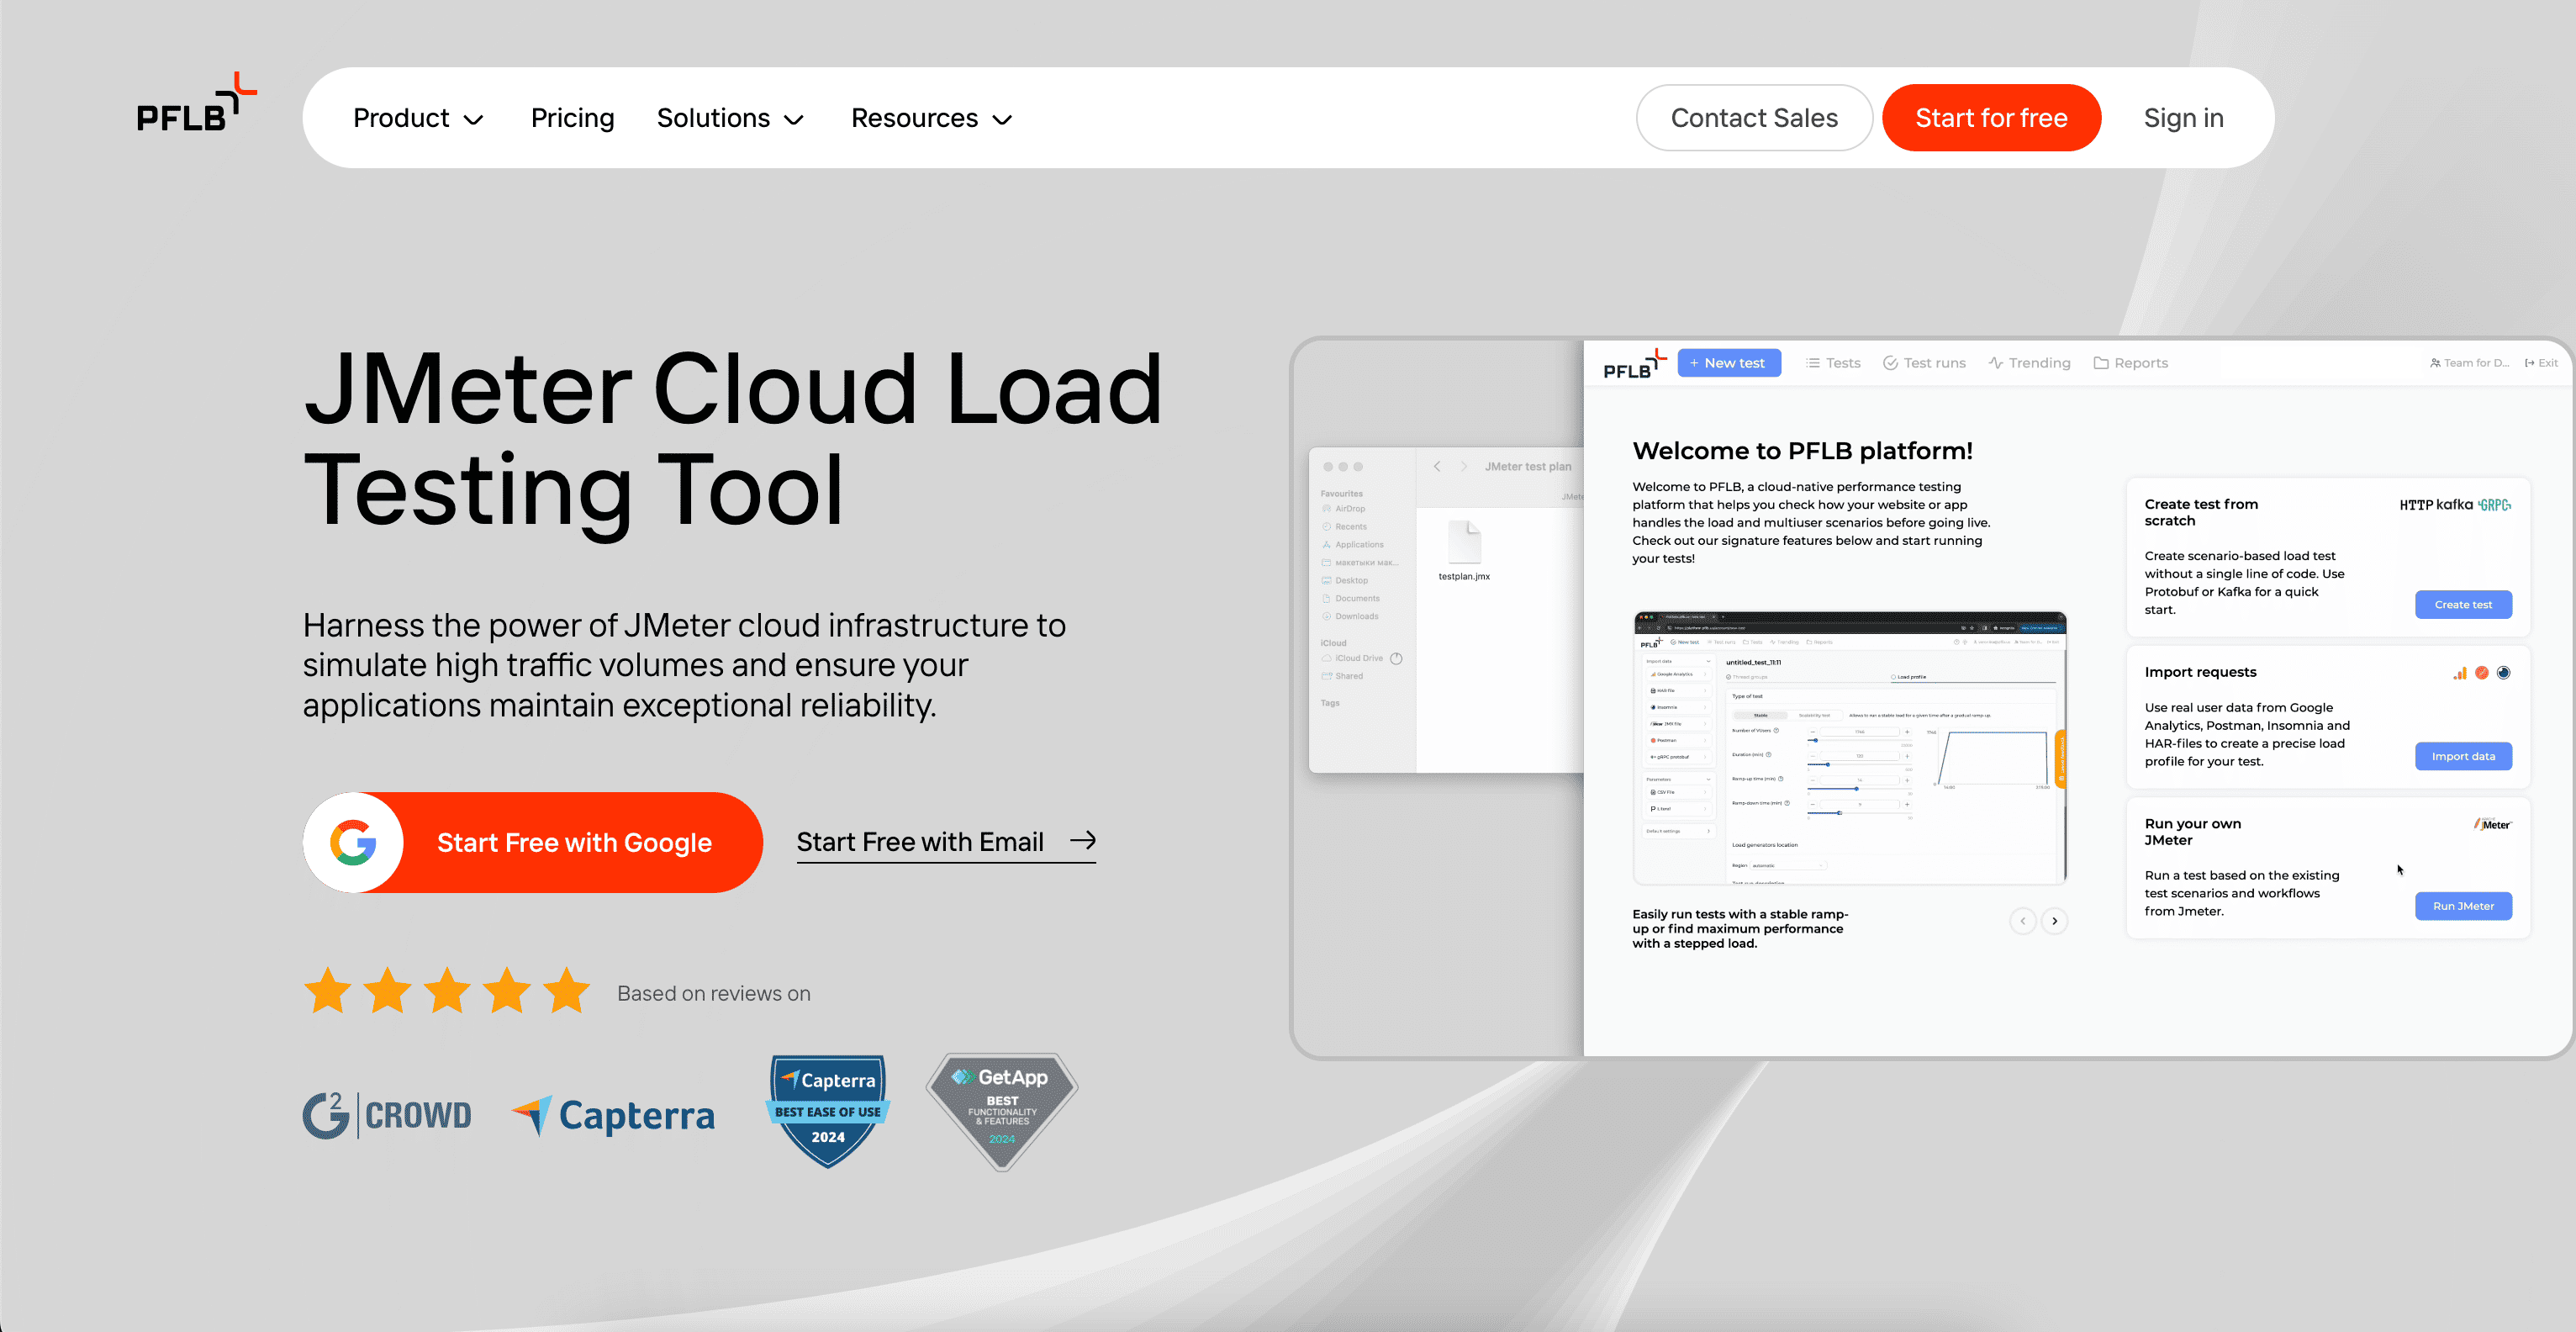Click the kafka logo in Create test card

pyautogui.click(x=2454, y=505)
